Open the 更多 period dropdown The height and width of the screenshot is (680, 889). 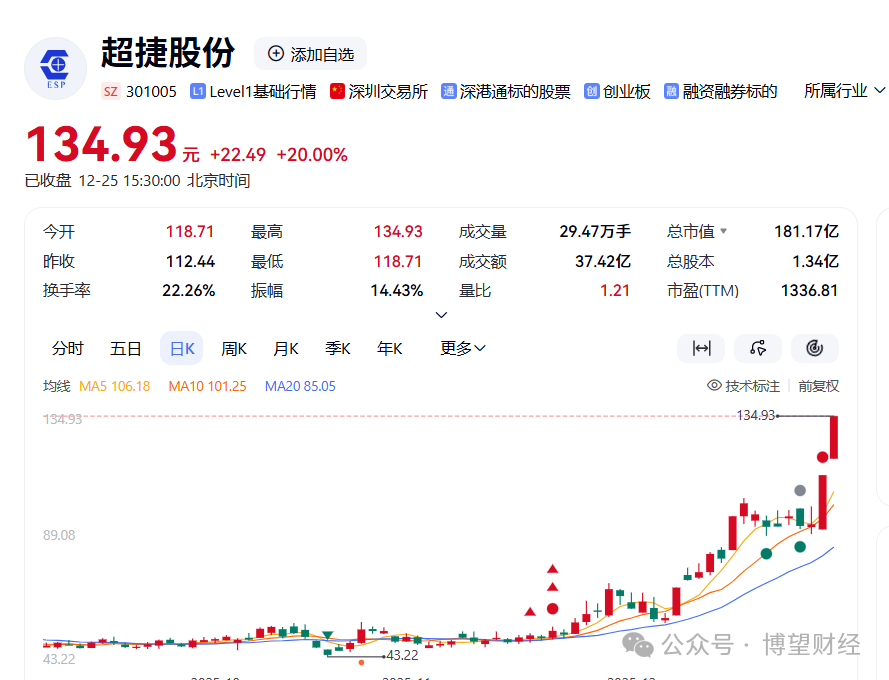click(463, 348)
